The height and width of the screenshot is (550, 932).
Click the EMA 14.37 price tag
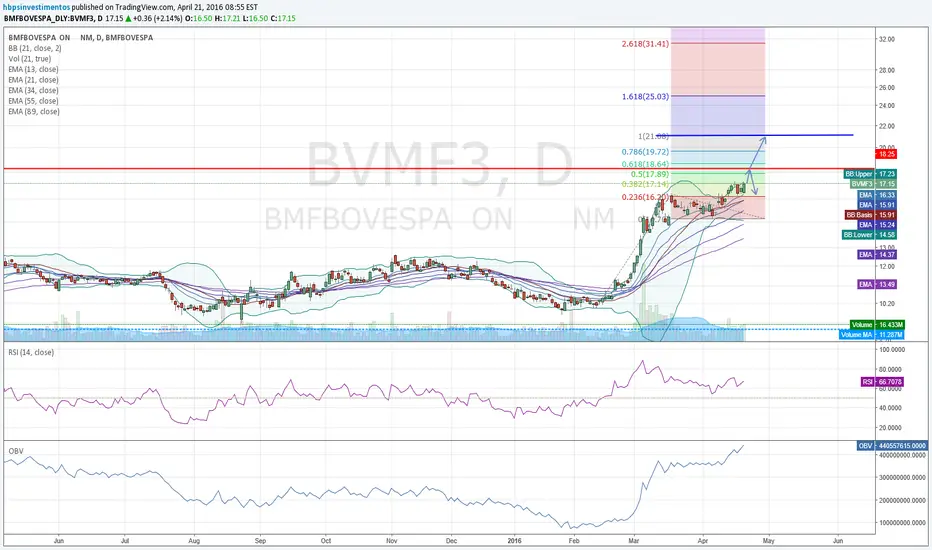[x=877, y=254]
